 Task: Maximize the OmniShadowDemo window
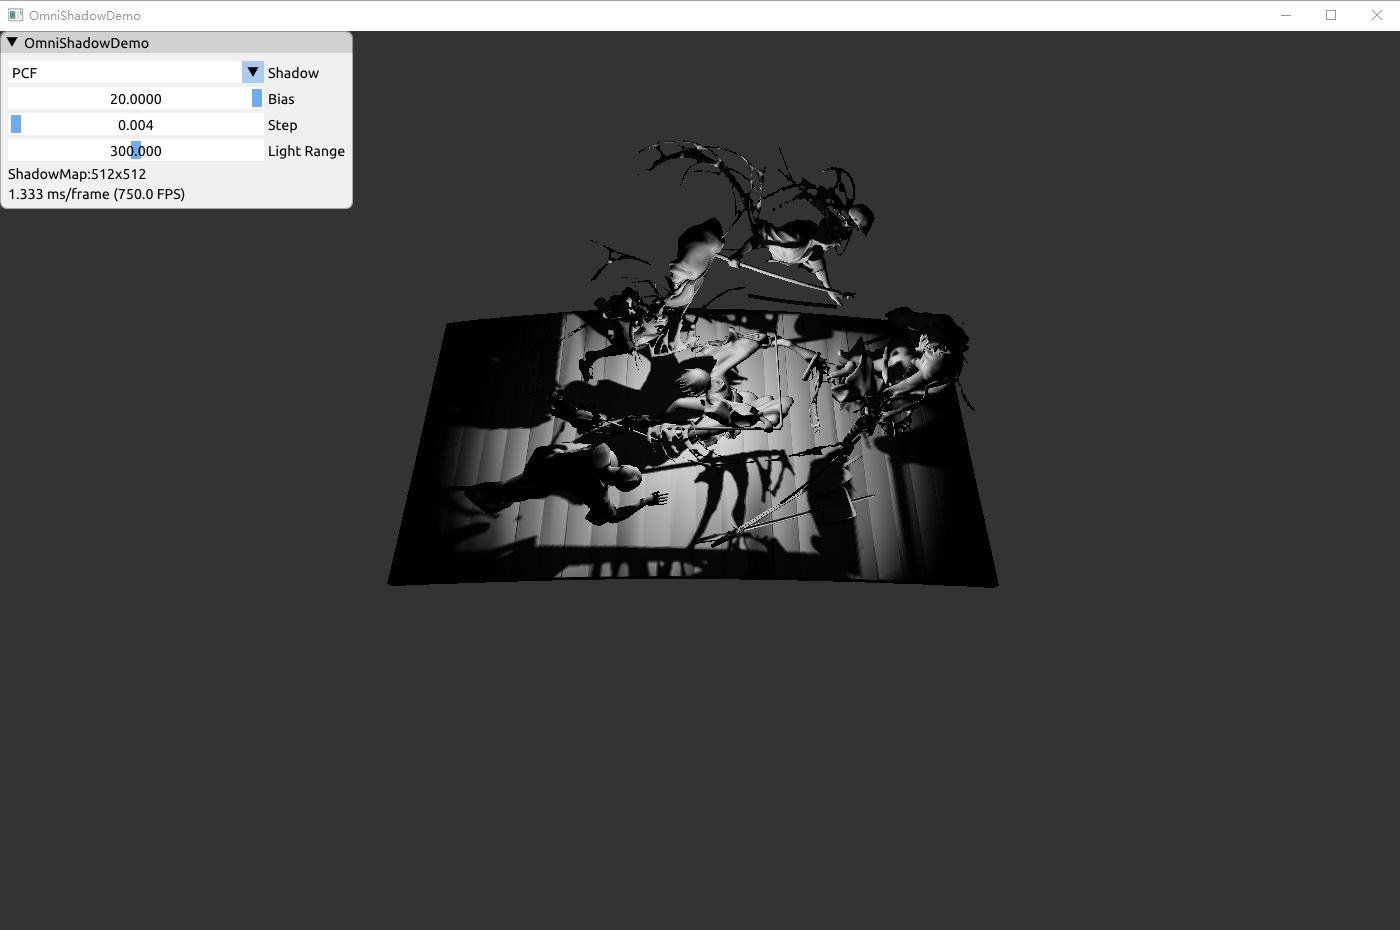1331,15
